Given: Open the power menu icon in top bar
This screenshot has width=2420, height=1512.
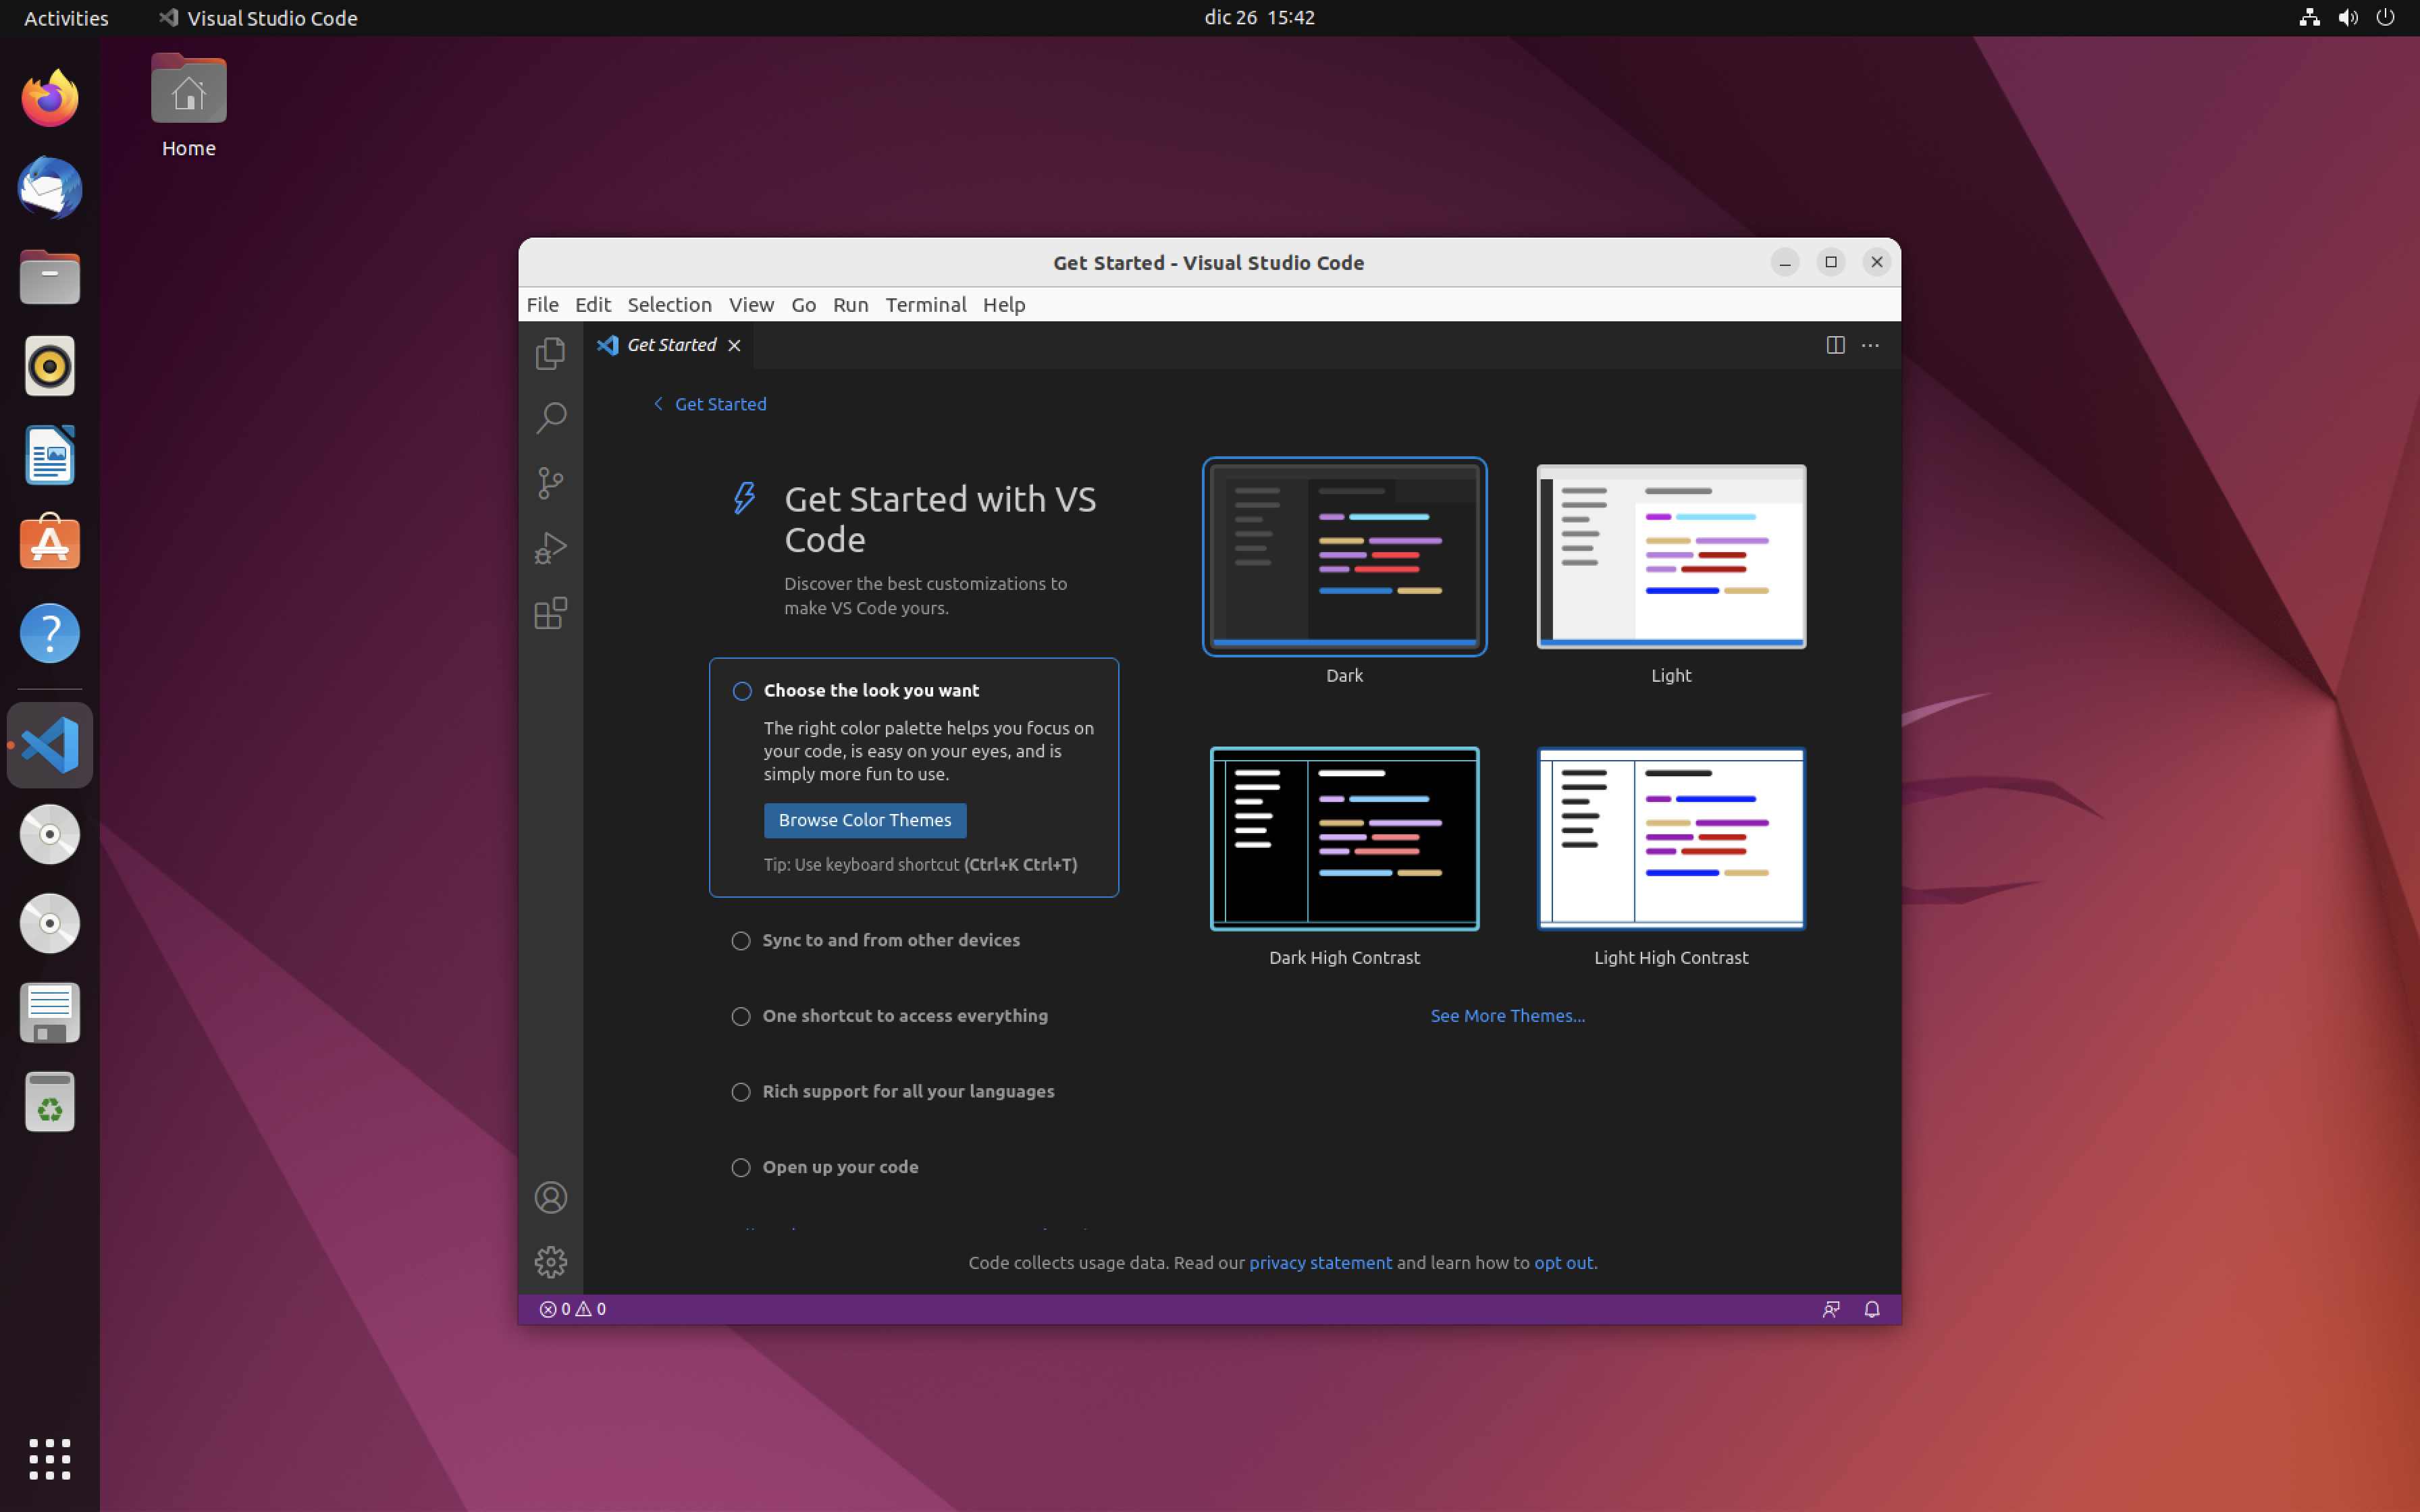Looking at the screenshot, I should (2386, 18).
